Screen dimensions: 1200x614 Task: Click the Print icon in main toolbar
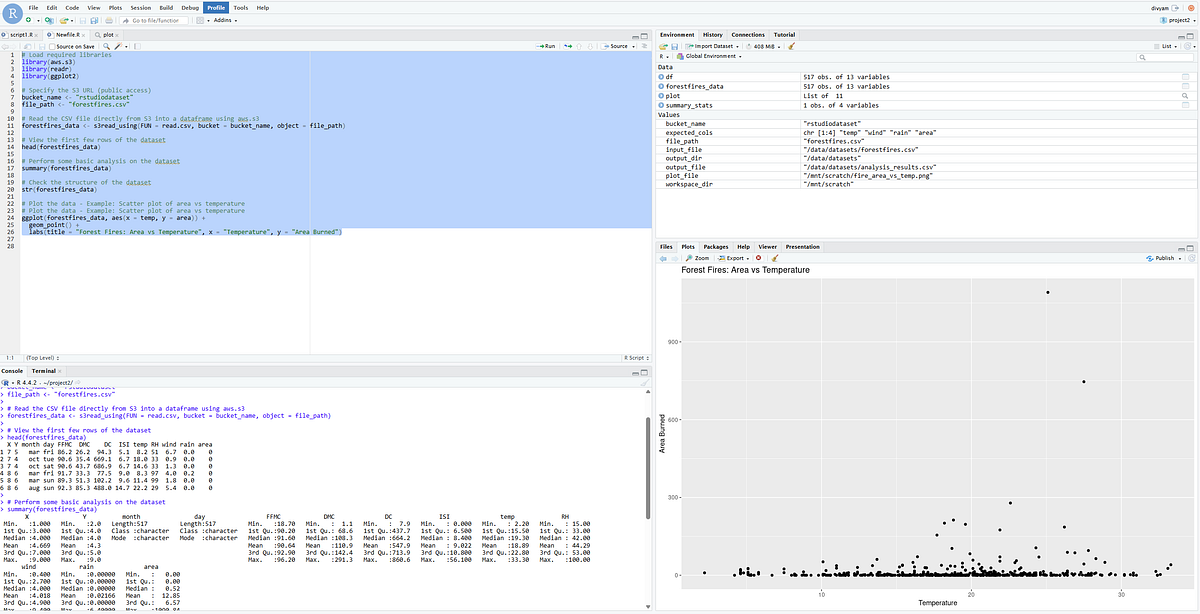tap(109, 20)
